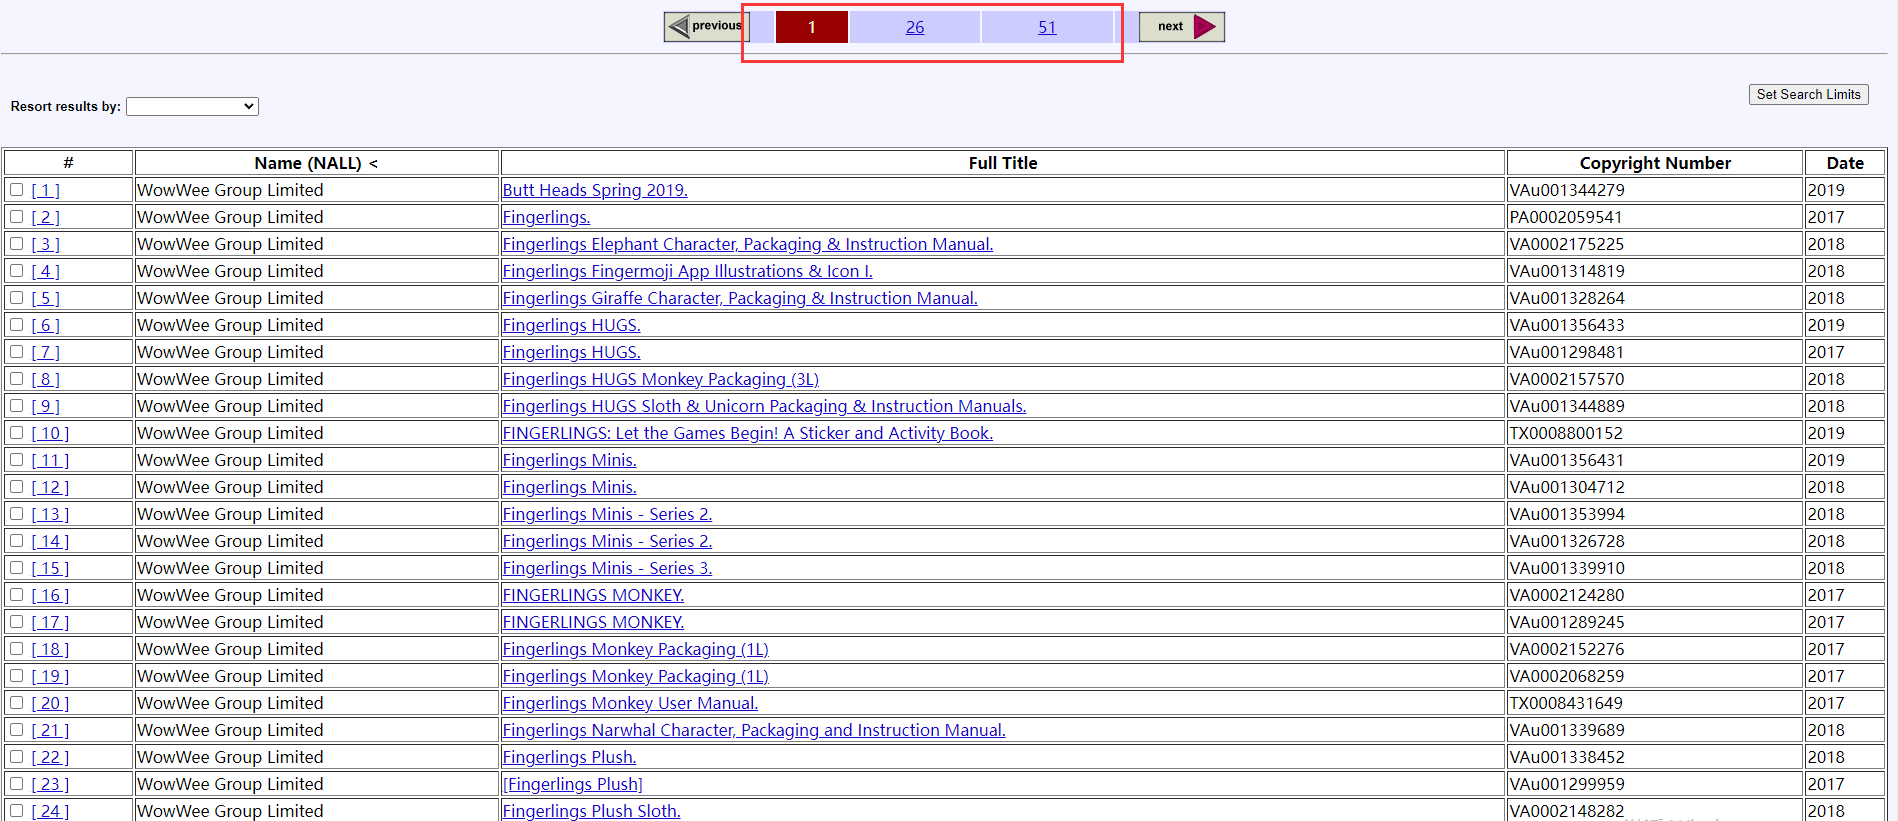
Task: Tick checkbox for record 5
Action: tap(16, 297)
